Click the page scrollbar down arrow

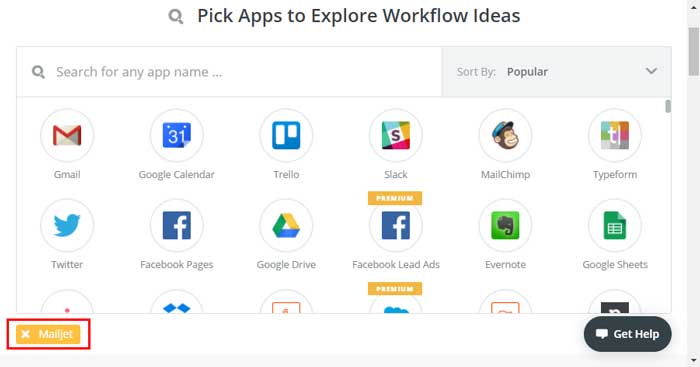(693, 360)
